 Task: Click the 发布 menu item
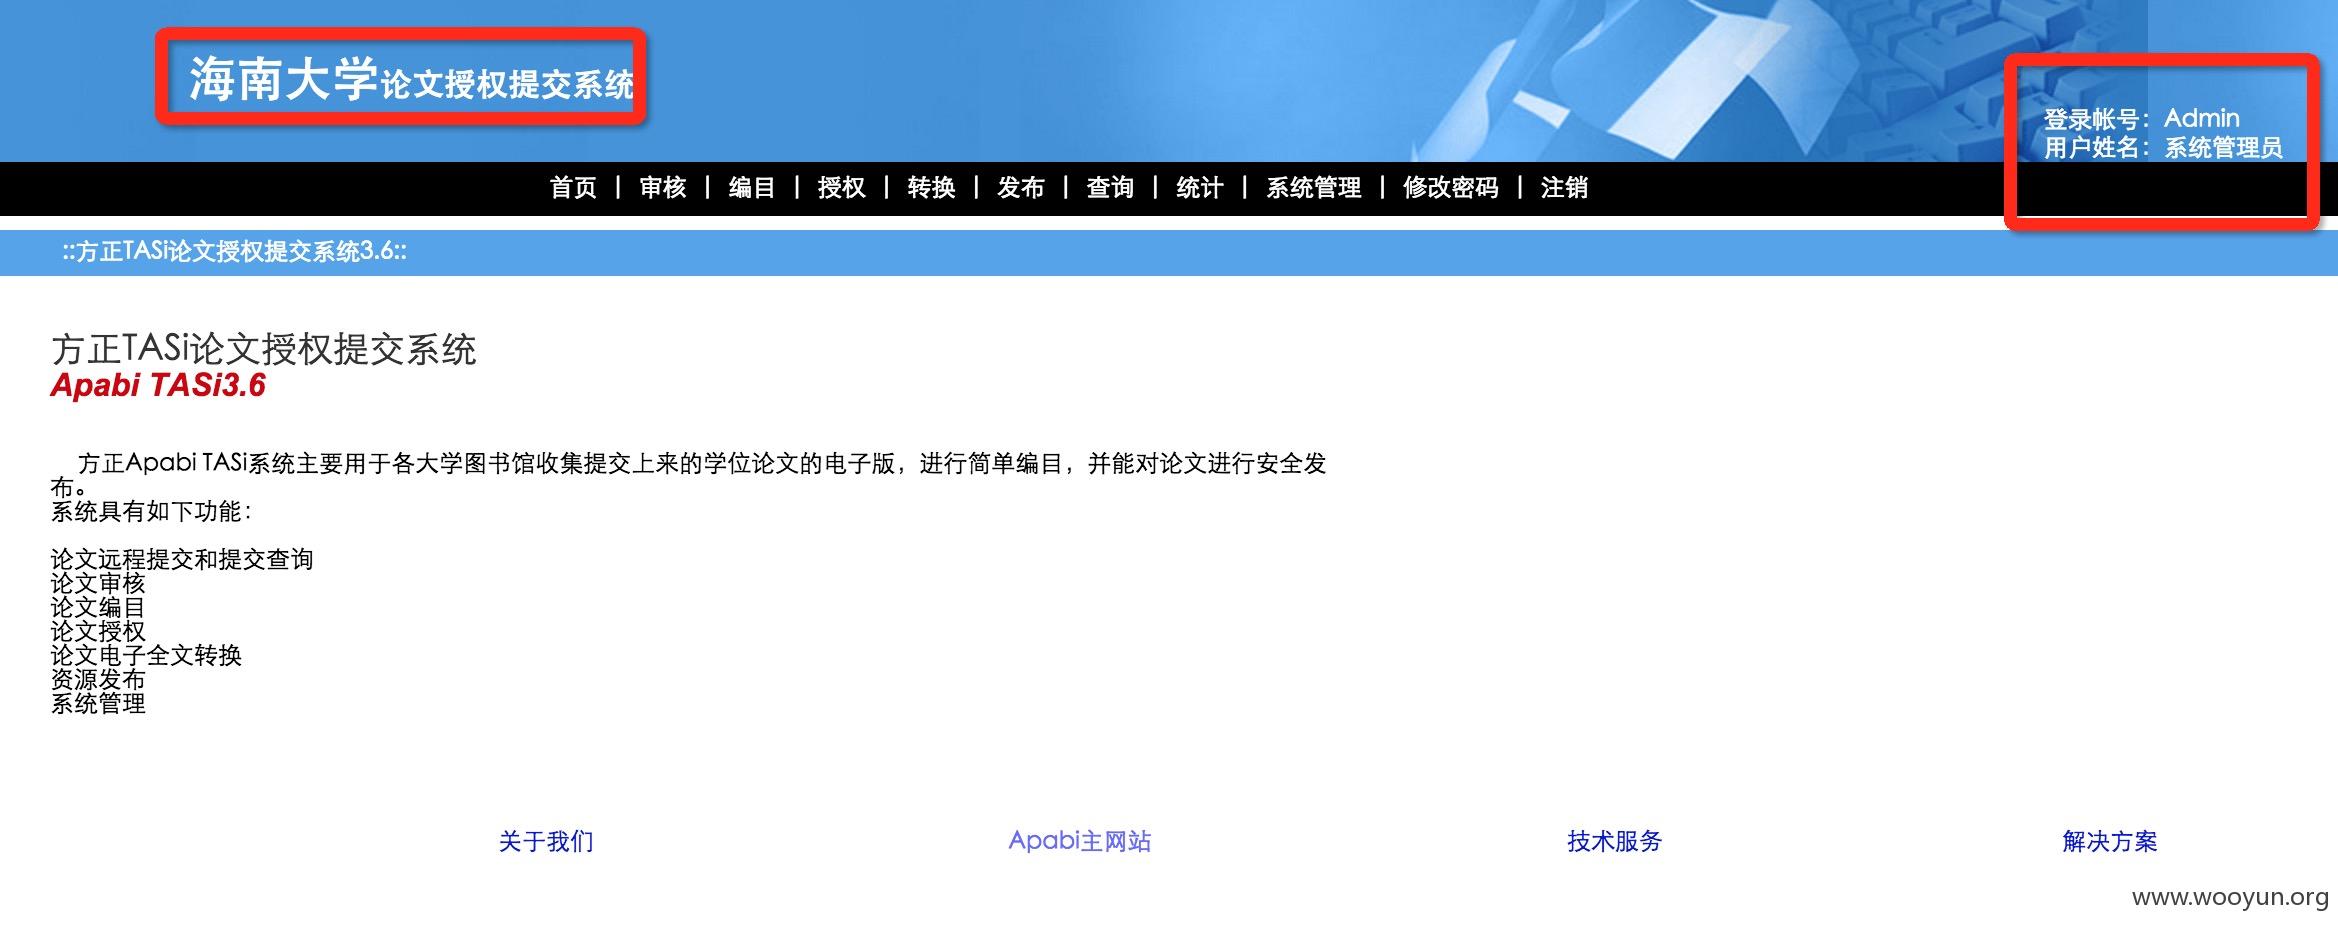pyautogui.click(x=1021, y=188)
